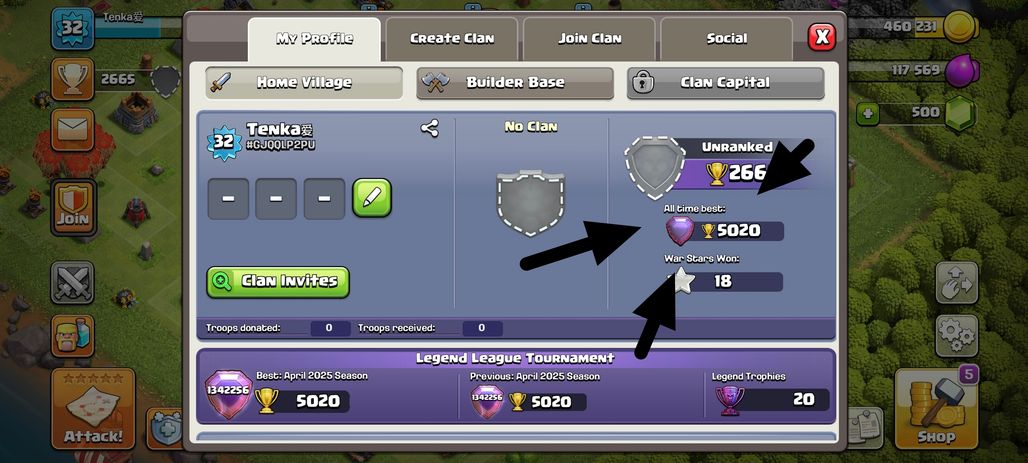Image resolution: width=1028 pixels, height=463 pixels.
Task: Open the mail inbox icon
Action: 72,129
